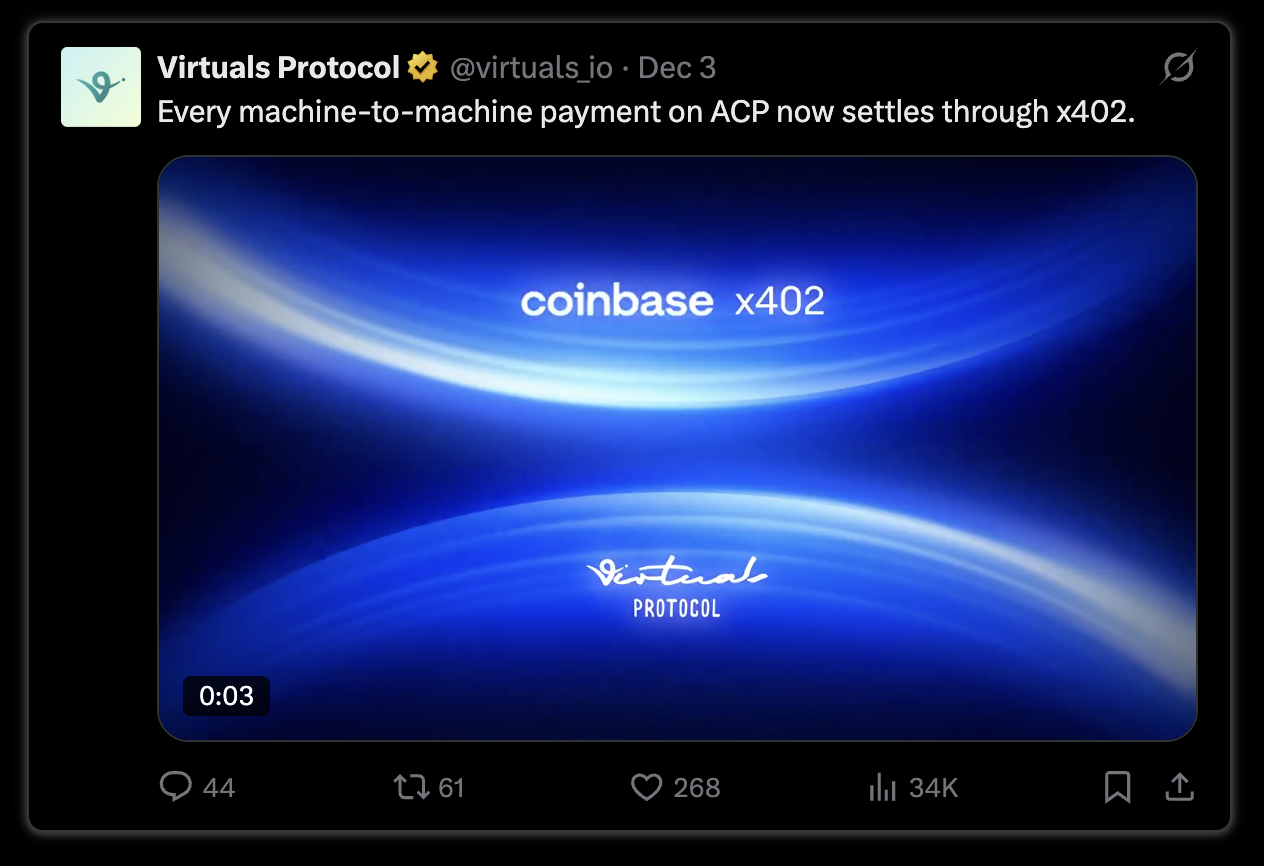1264x866 pixels.
Task: Click the 61 reposts count
Action: coord(451,788)
